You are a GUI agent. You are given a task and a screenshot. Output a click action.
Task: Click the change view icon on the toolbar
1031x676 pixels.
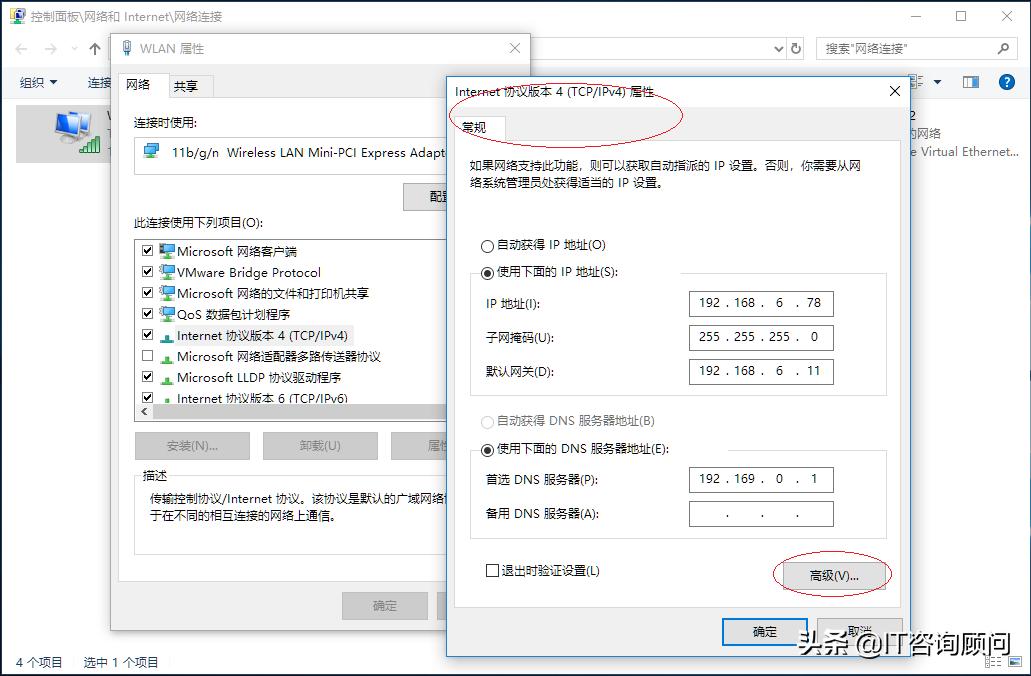click(x=914, y=80)
